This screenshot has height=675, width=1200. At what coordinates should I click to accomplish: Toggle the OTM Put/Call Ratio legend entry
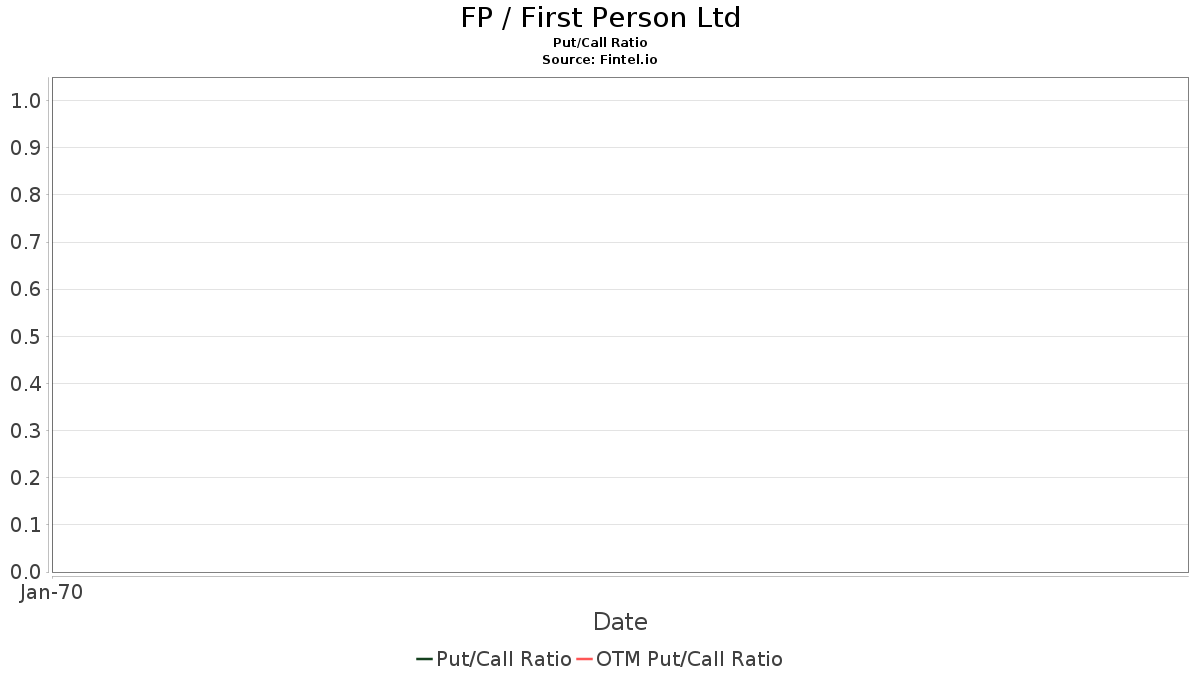[689, 659]
